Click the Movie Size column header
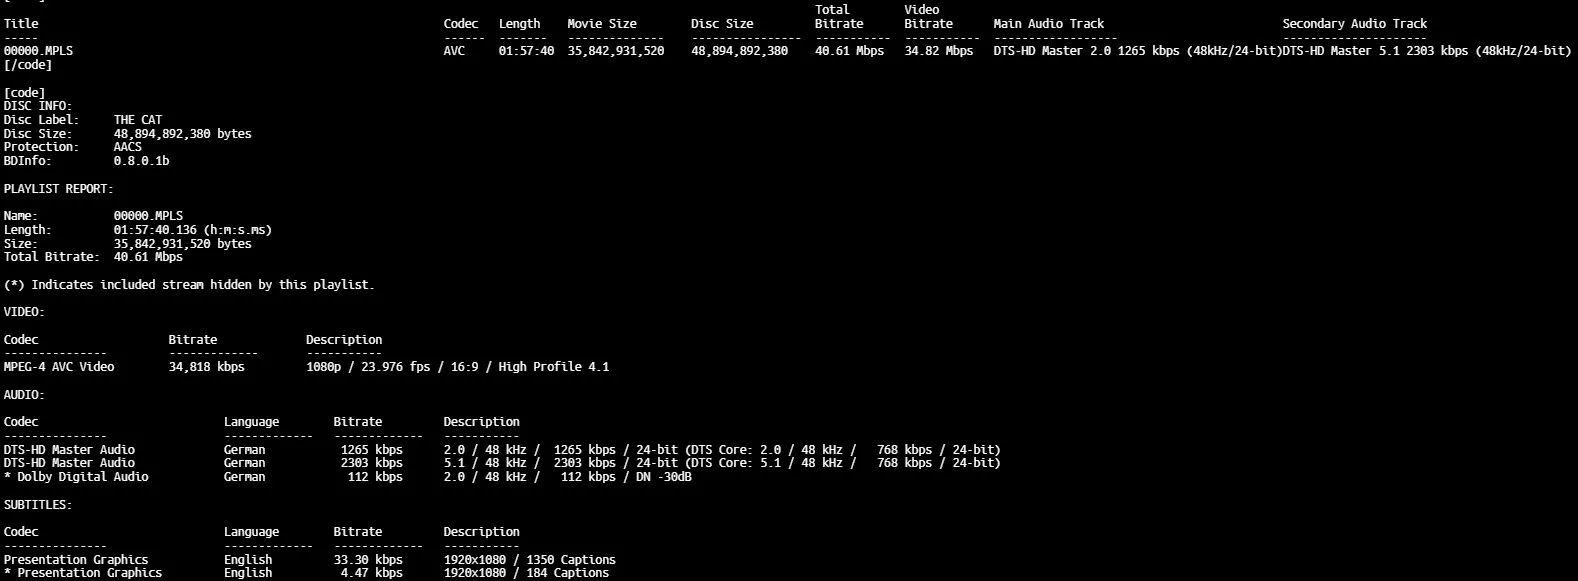1578x581 pixels. 601,24
